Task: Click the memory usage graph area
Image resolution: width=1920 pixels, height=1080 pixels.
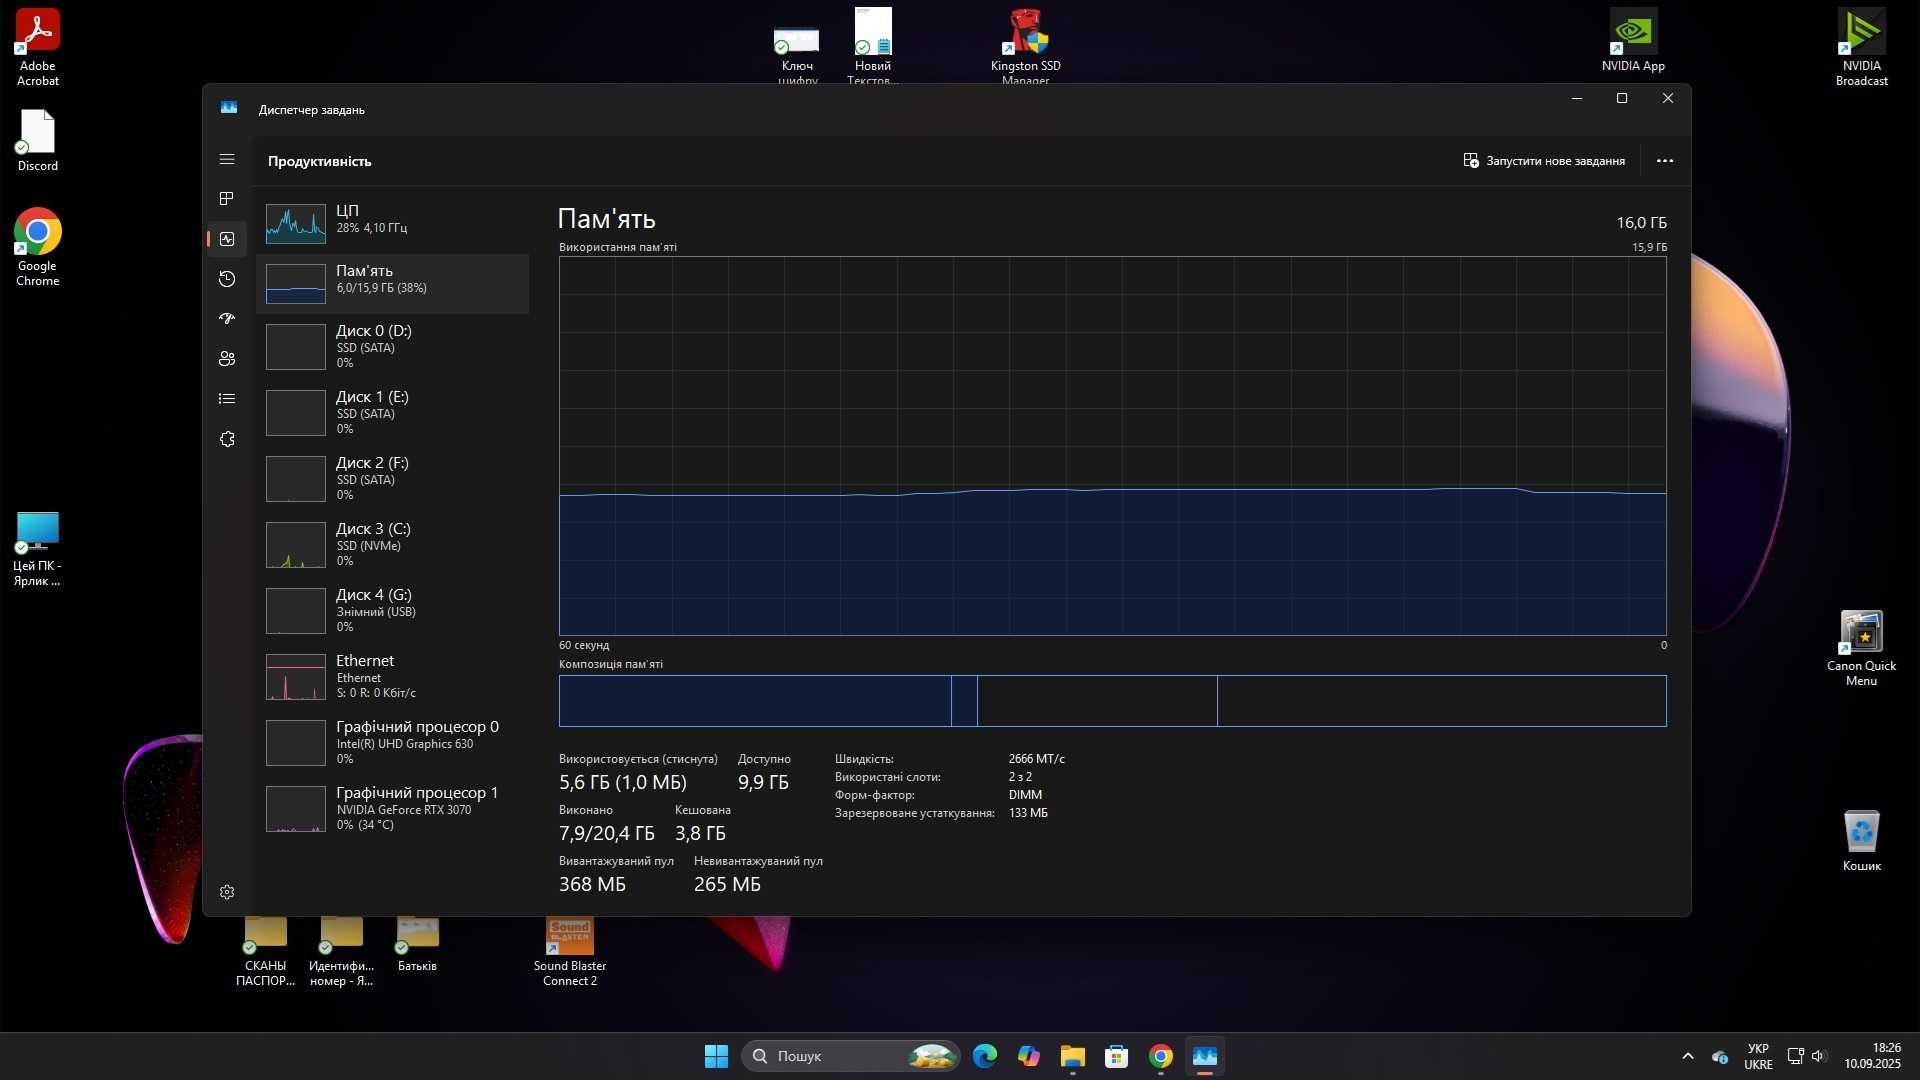Action: pos(1112,446)
